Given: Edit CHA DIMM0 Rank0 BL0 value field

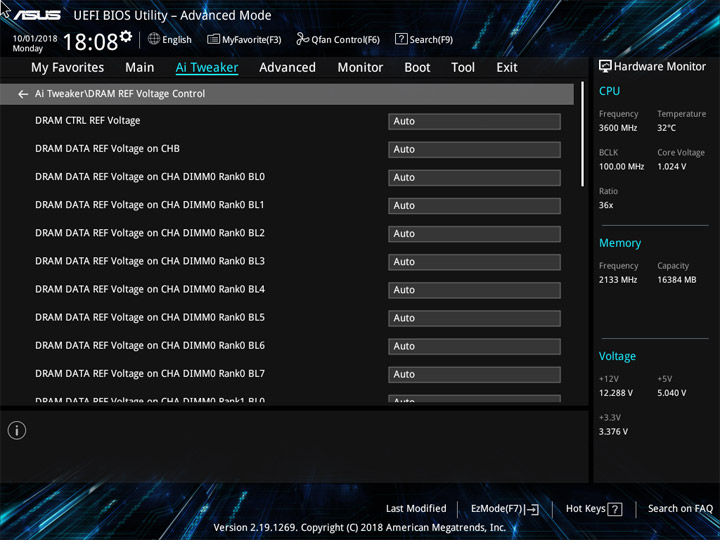Looking at the screenshot, I should [474, 178].
